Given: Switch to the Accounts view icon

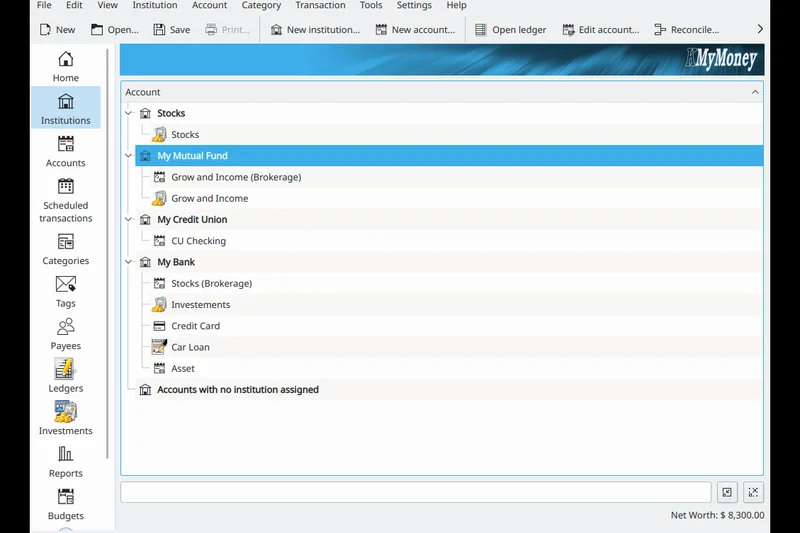Looking at the screenshot, I should coord(65,151).
